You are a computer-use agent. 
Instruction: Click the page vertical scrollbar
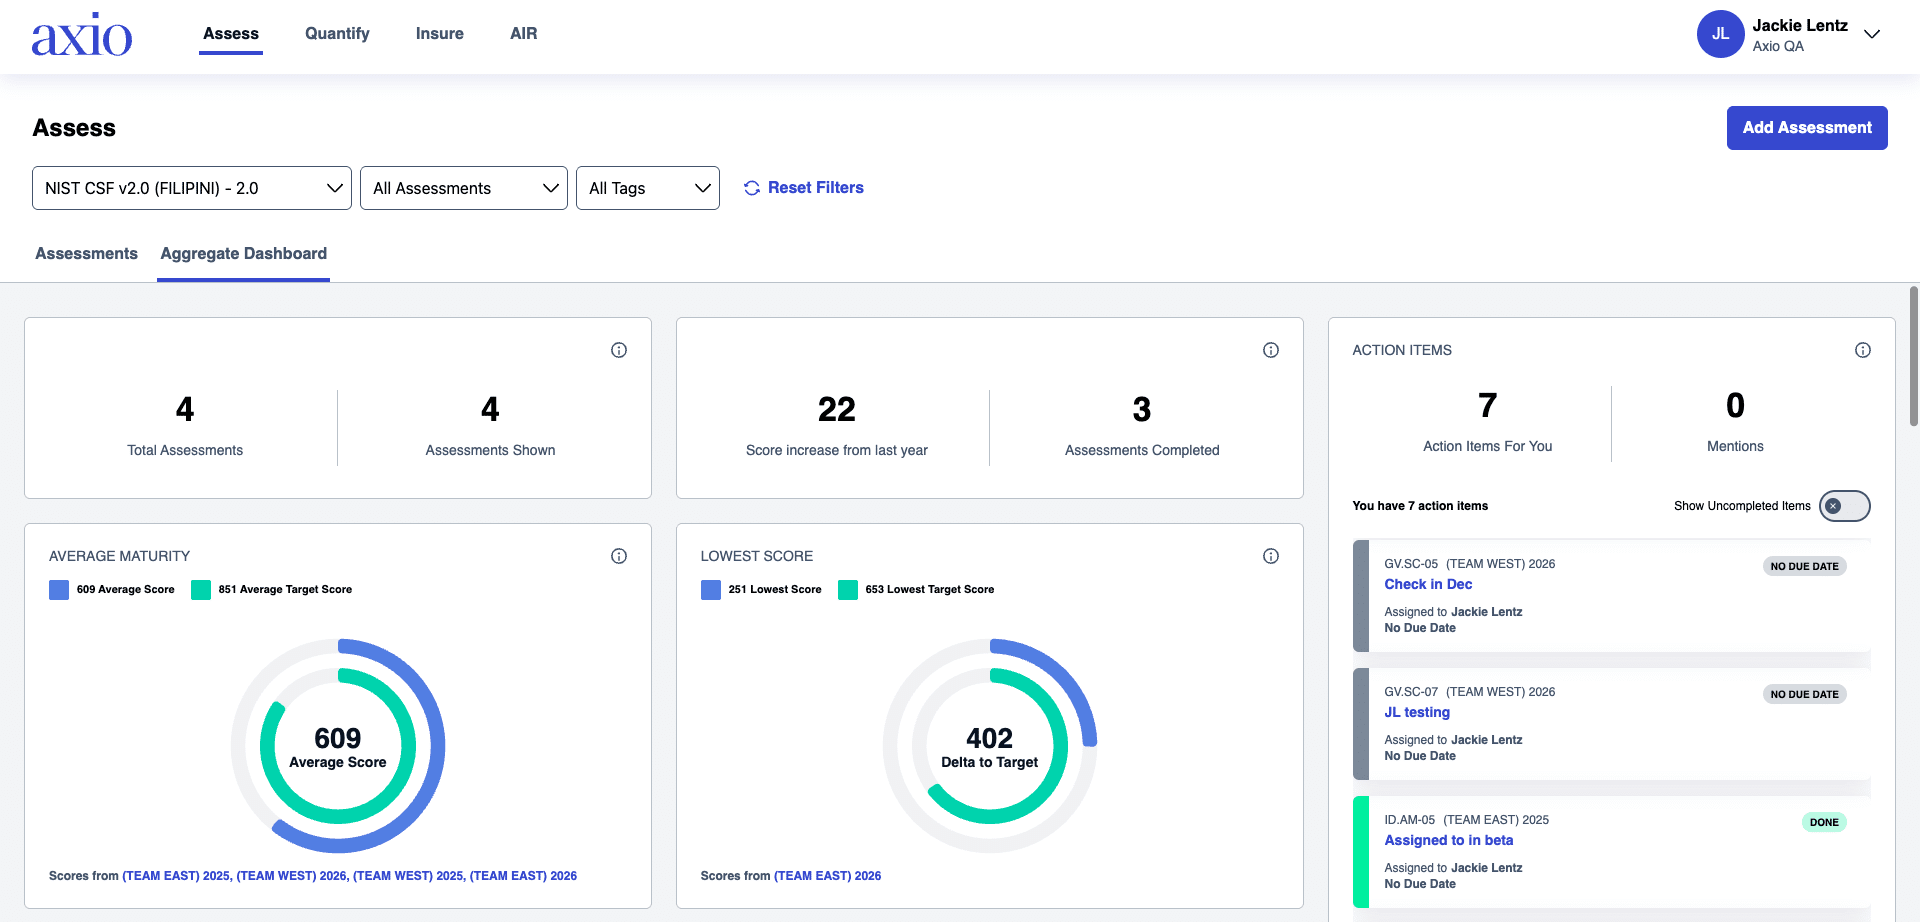(x=1914, y=357)
